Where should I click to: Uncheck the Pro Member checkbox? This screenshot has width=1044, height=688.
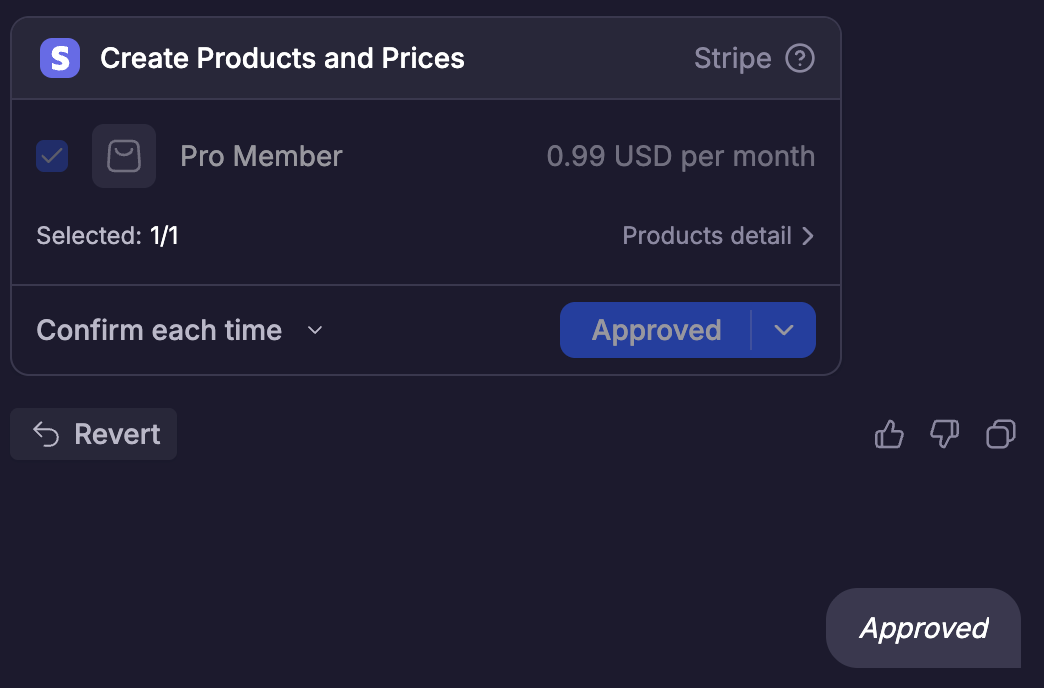coord(52,156)
